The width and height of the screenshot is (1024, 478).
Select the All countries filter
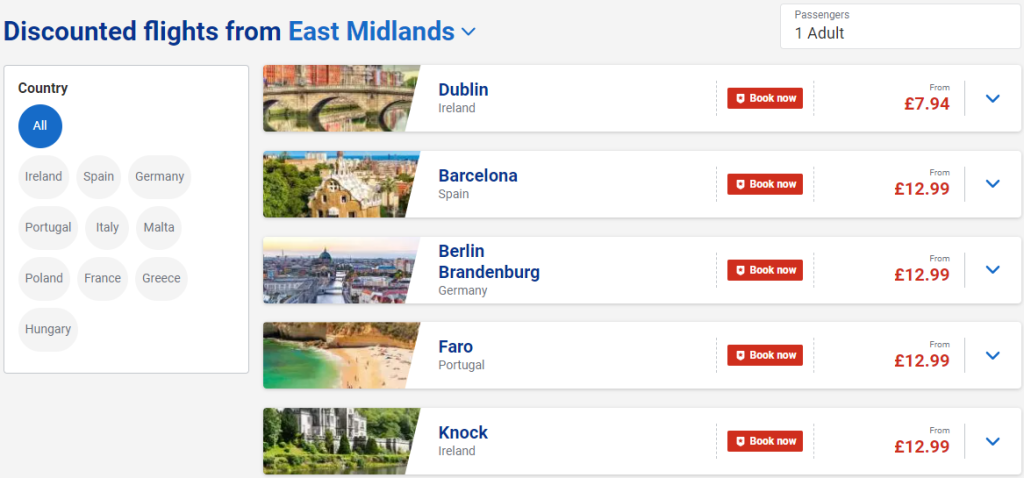pos(40,125)
